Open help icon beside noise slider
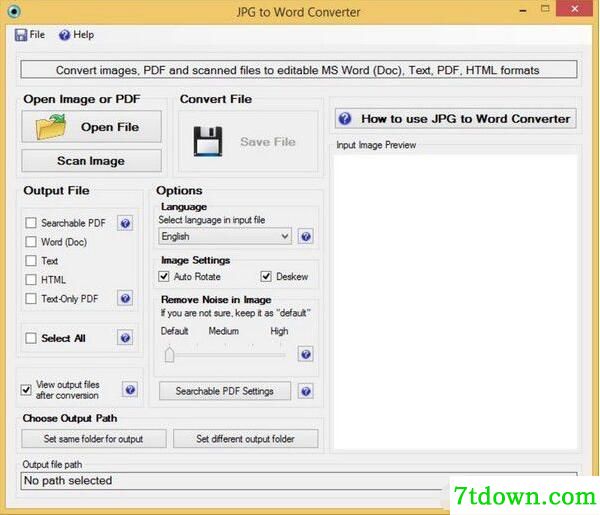Viewport: 600px width, 515px height. [x=305, y=354]
